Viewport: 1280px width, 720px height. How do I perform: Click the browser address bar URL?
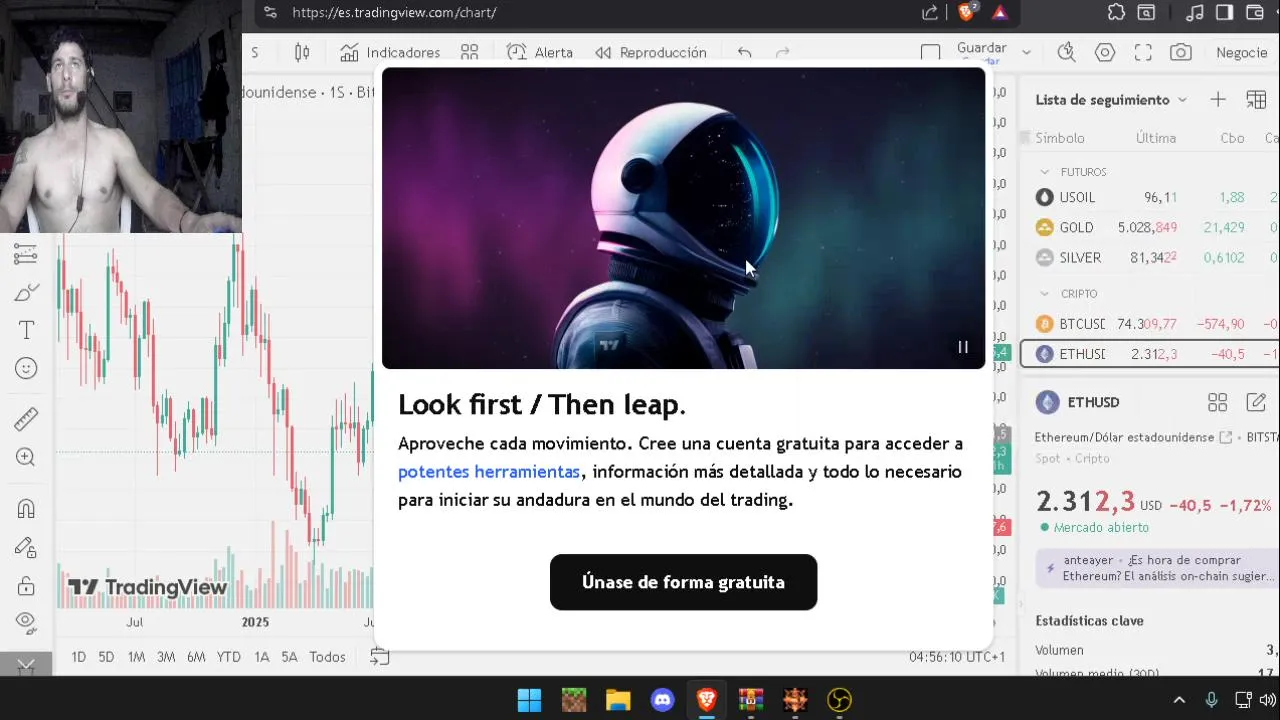coord(394,12)
